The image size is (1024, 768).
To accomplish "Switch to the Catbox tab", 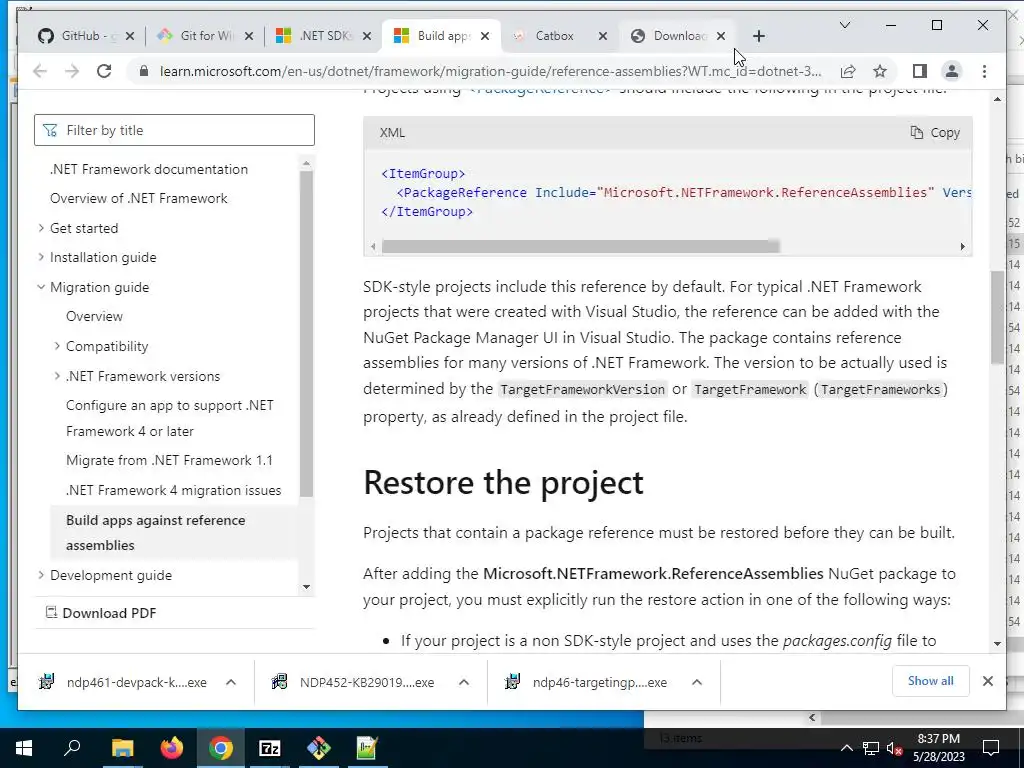I will pyautogui.click(x=554, y=36).
